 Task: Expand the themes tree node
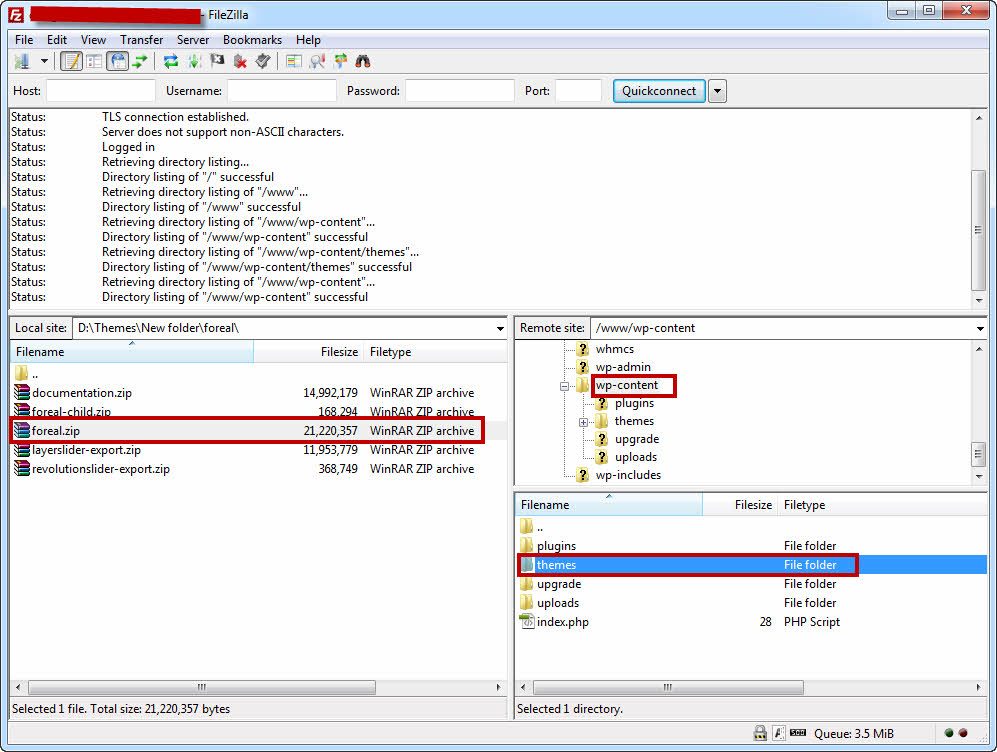pos(583,422)
